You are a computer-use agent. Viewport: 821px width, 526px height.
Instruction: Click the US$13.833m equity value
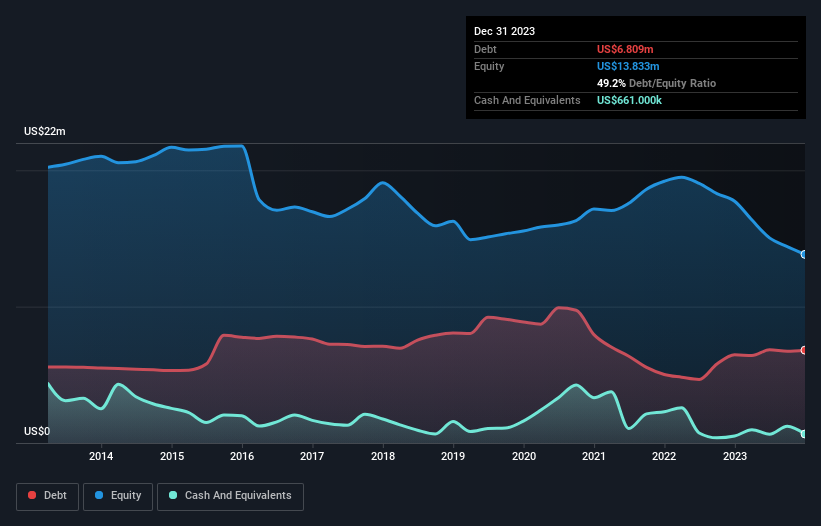point(628,66)
